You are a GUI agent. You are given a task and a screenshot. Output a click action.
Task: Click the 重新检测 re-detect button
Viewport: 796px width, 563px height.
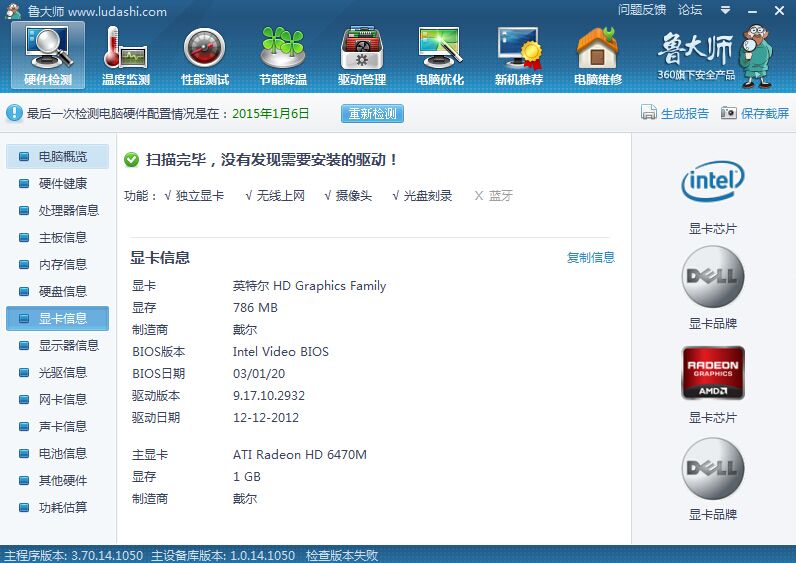(372, 113)
